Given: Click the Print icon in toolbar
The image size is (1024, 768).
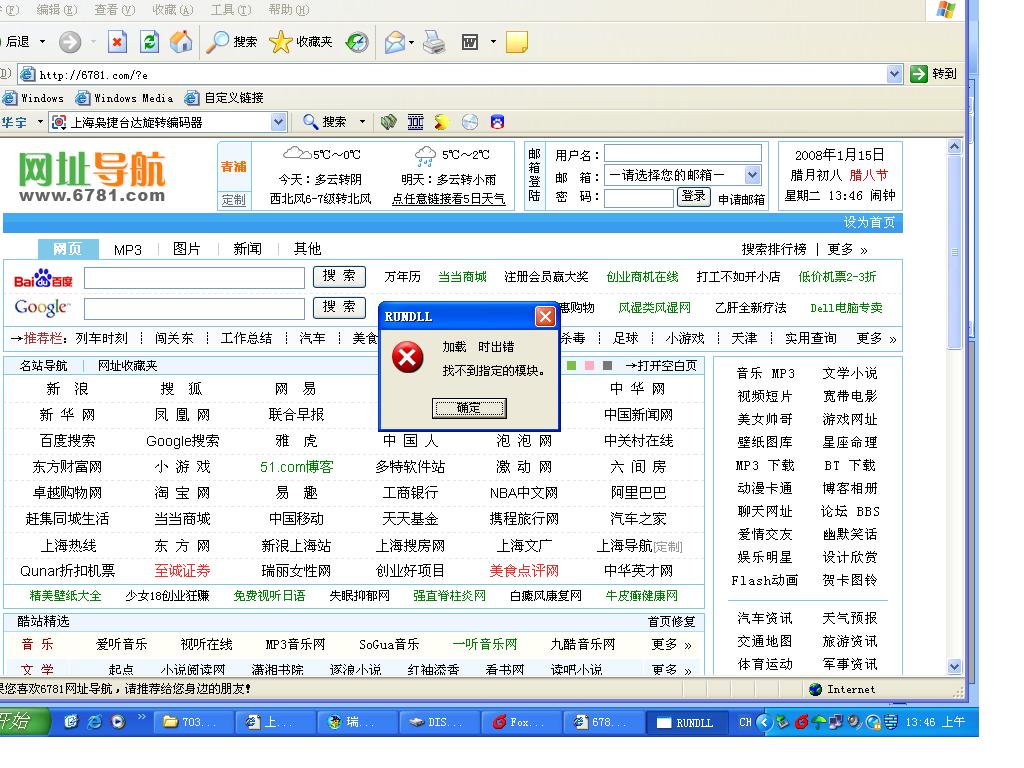Looking at the screenshot, I should coord(434,42).
